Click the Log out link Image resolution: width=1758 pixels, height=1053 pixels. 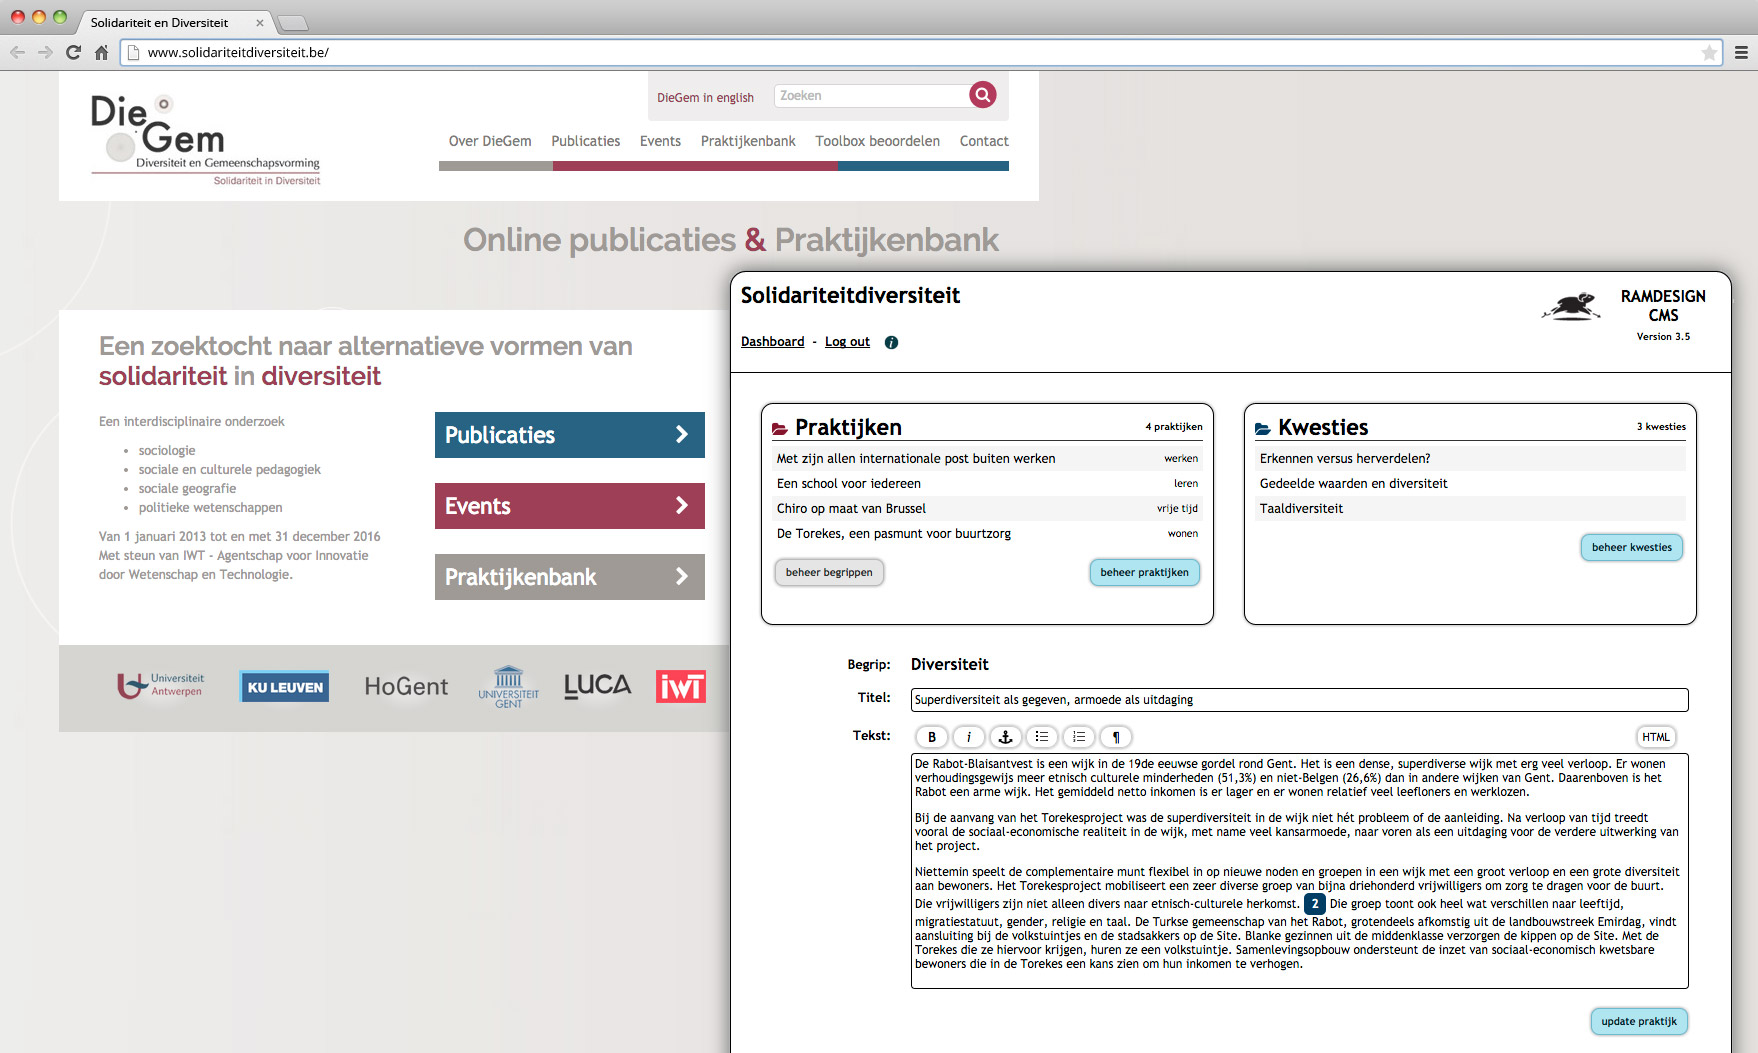point(847,342)
